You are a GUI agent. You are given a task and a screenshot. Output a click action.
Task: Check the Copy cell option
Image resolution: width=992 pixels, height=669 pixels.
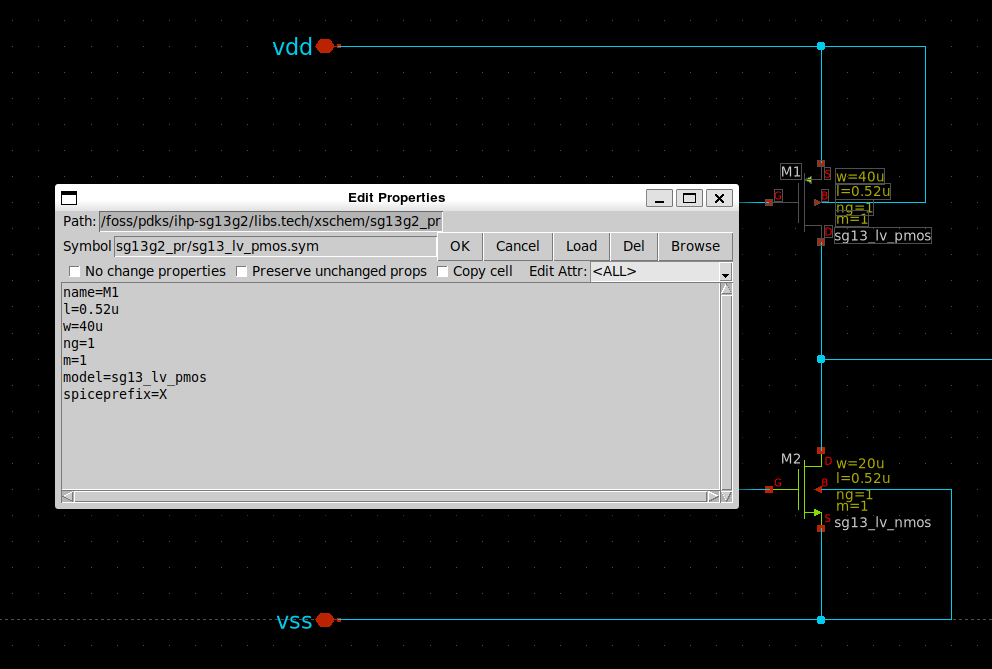tap(443, 272)
